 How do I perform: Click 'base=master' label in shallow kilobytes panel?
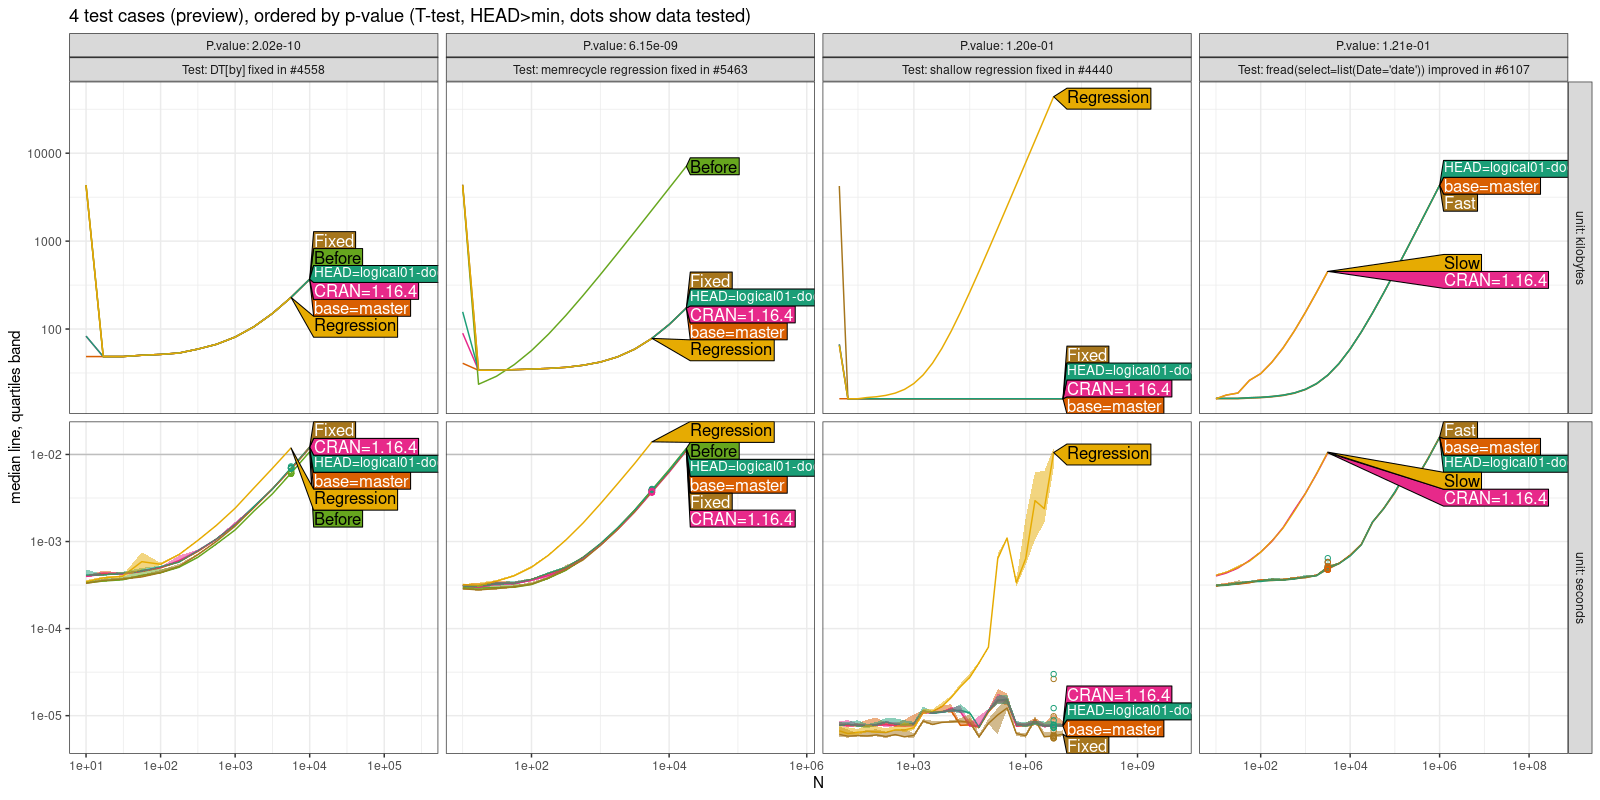(x=1114, y=406)
